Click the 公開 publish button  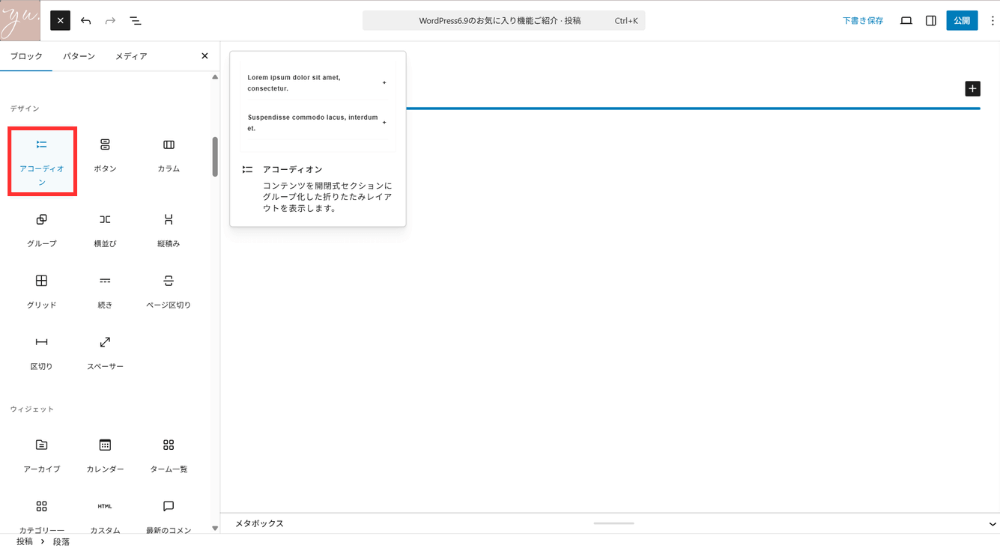[x=962, y=21]
